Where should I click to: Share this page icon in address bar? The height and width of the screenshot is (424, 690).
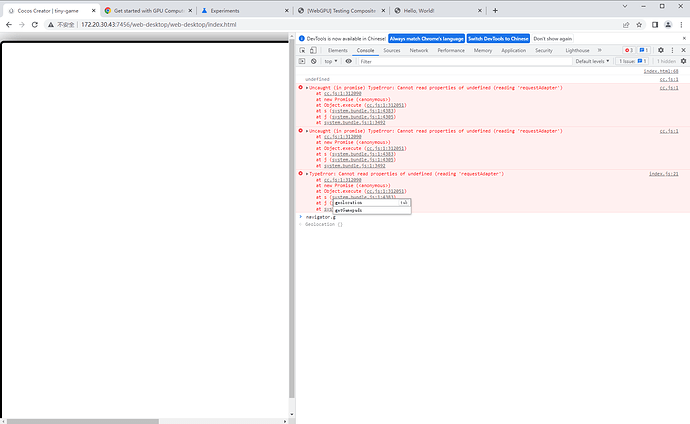coord(626,25)
